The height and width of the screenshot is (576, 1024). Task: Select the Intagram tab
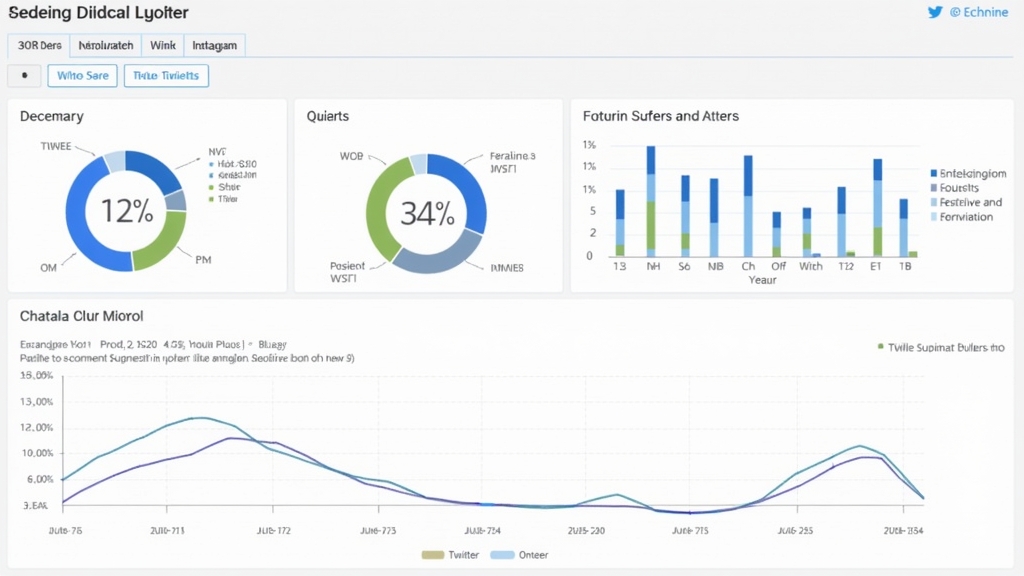point(214,45)
